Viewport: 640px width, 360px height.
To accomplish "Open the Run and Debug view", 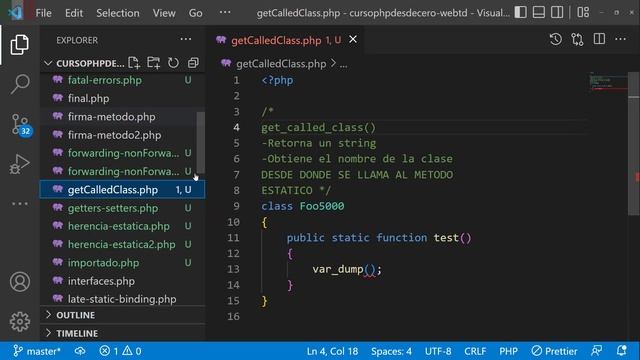I will click(19, 164).
